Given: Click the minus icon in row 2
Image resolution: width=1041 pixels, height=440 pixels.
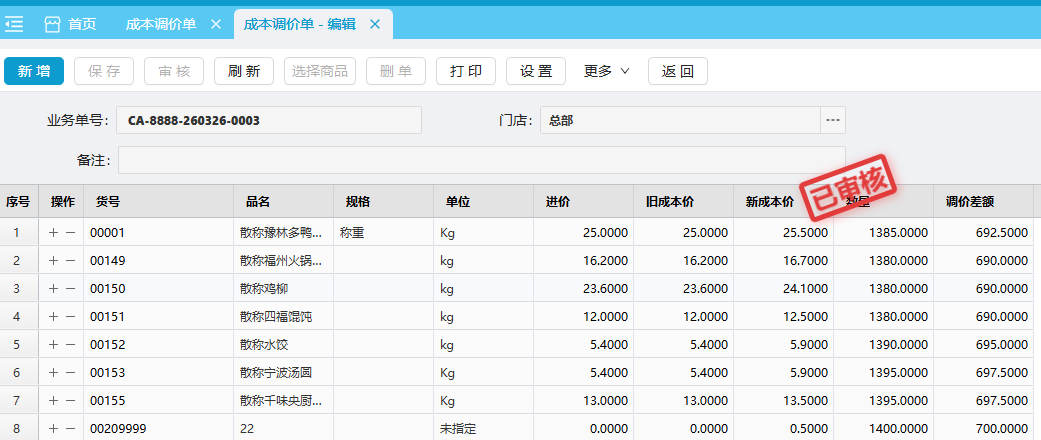Looking at the screenshot, I should click(x=70, y=260).
